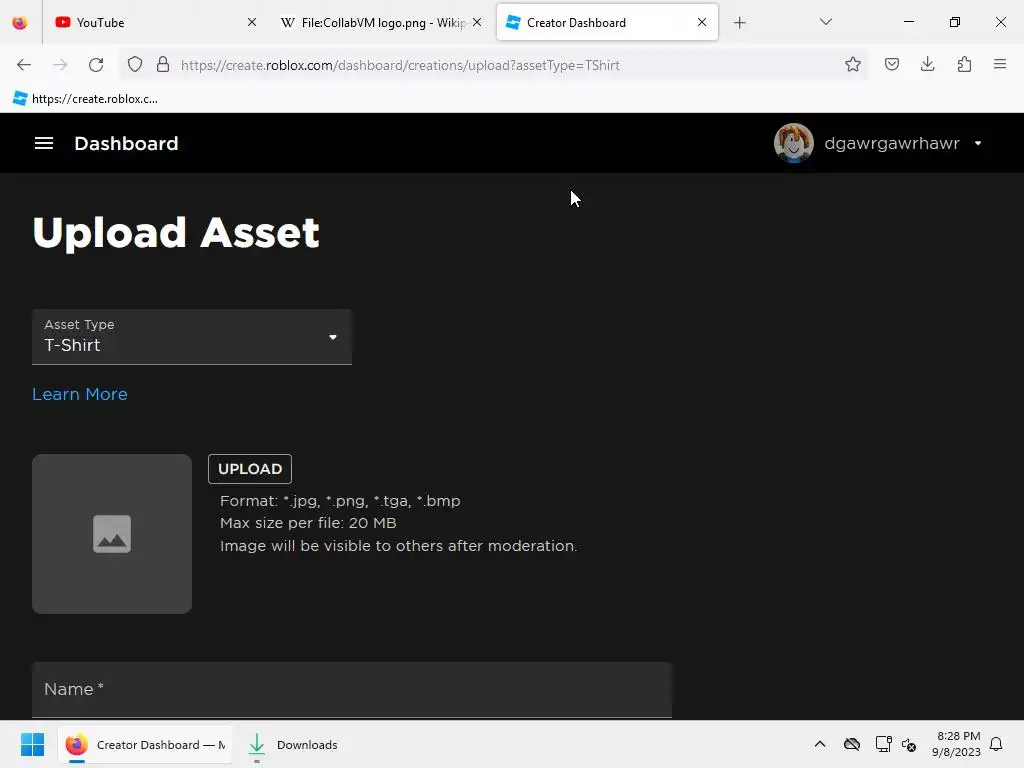Go forward with the browser arrow

60,65
